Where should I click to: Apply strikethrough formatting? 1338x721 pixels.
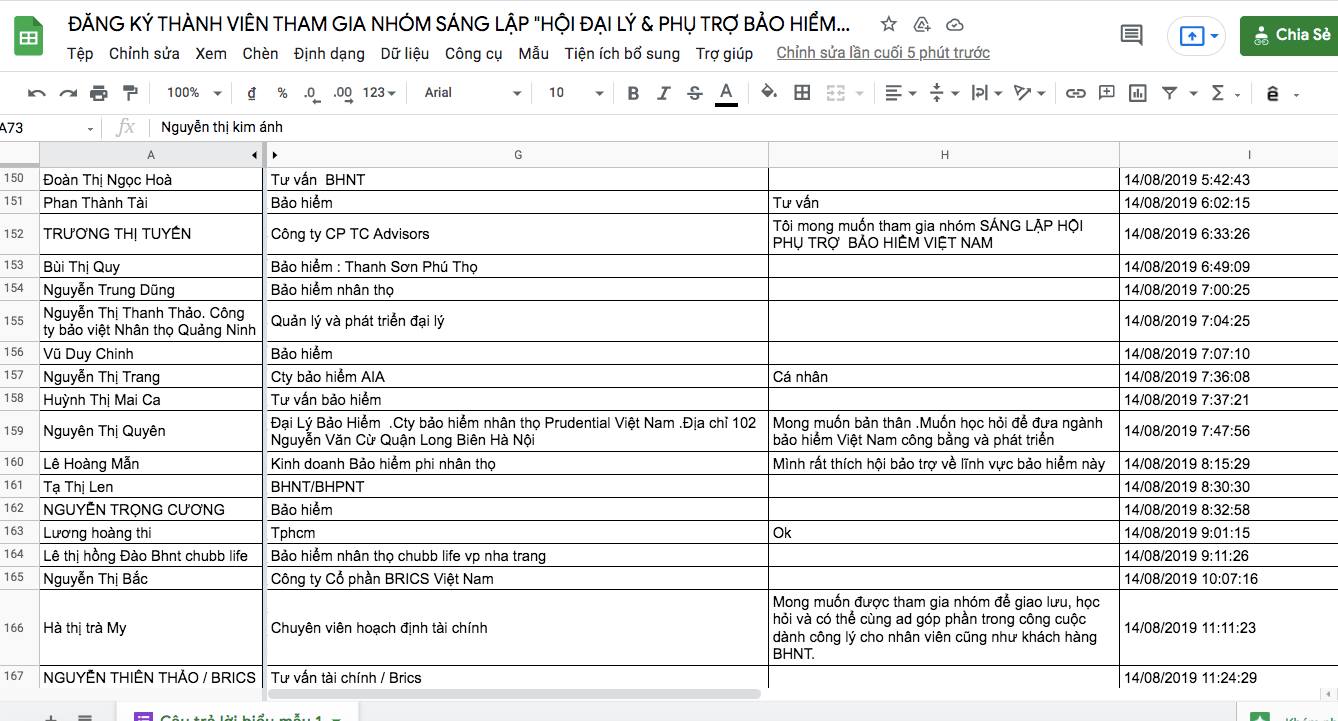[x=695, y=93]
